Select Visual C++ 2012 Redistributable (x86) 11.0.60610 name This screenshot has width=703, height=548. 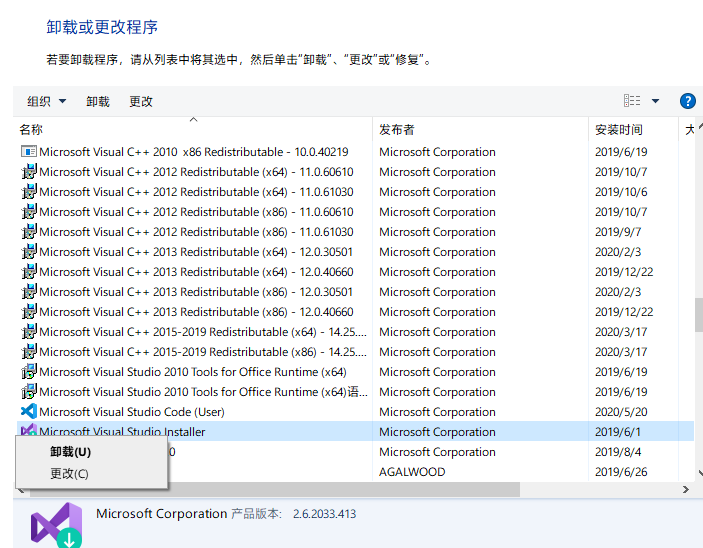pyautogui.click(x=196, y=212)
